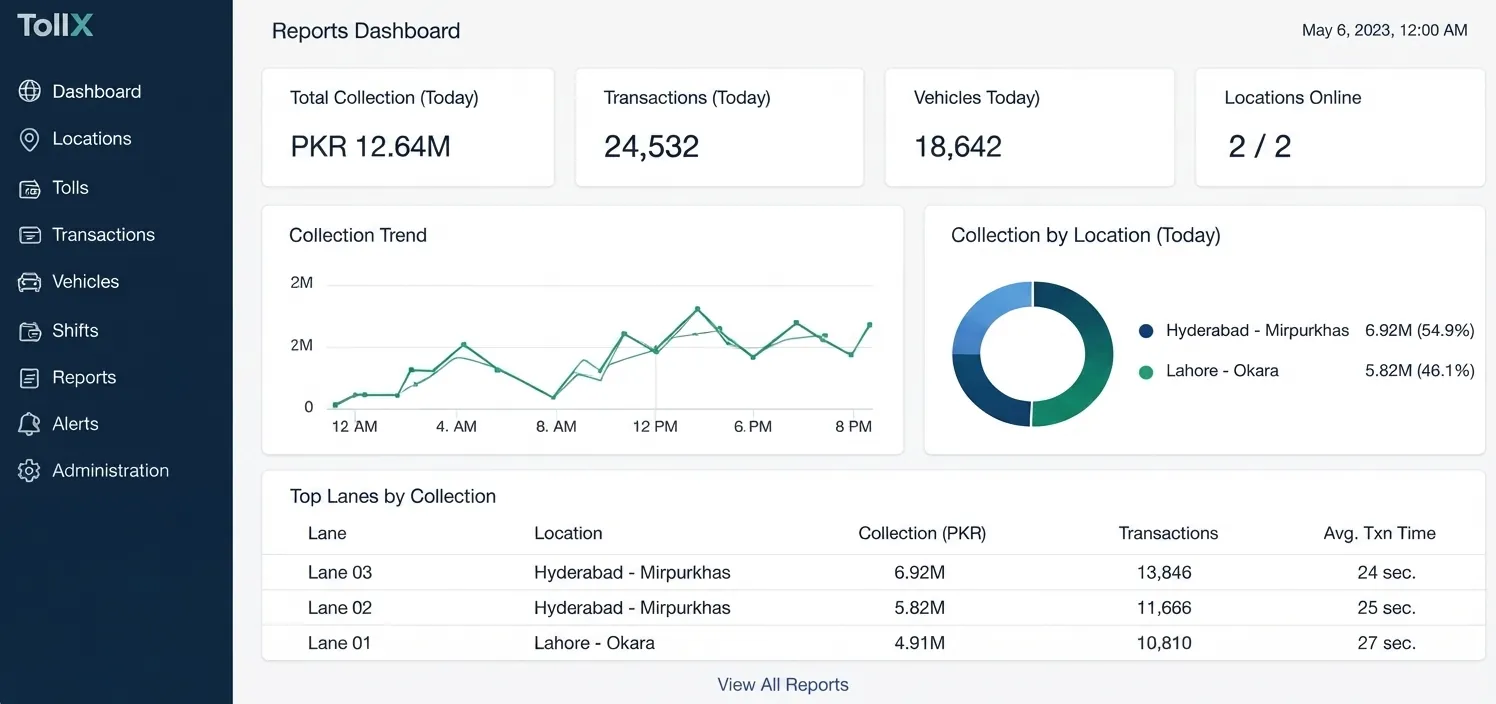
Task: Click the Alerts bell icon
Action: point(30,424)
